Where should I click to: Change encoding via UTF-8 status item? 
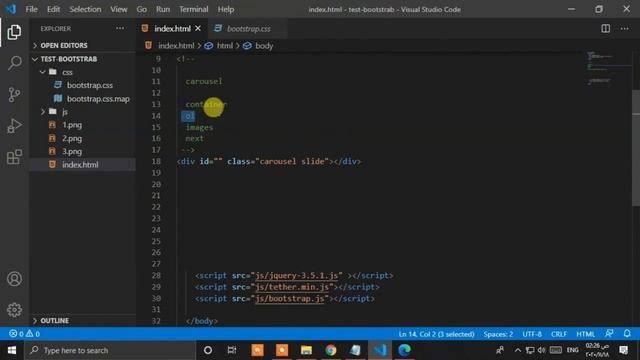(532, 334)
